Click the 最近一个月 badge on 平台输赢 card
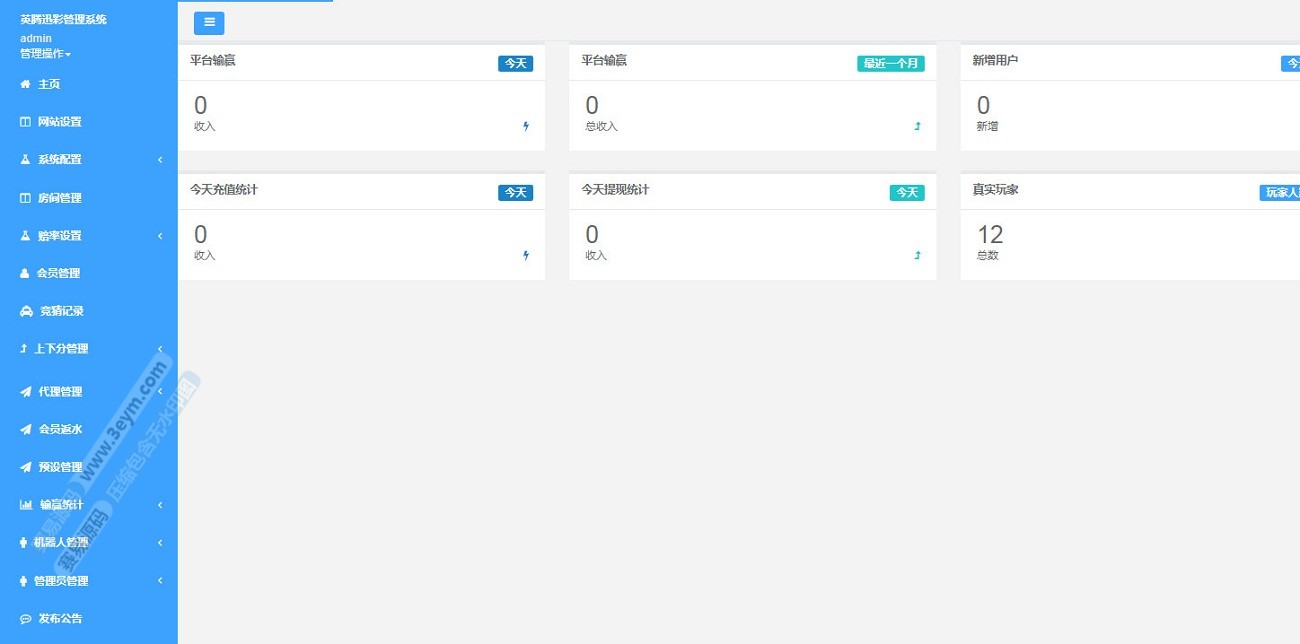This screenshot has width=1300, height=644. (890, 64)
